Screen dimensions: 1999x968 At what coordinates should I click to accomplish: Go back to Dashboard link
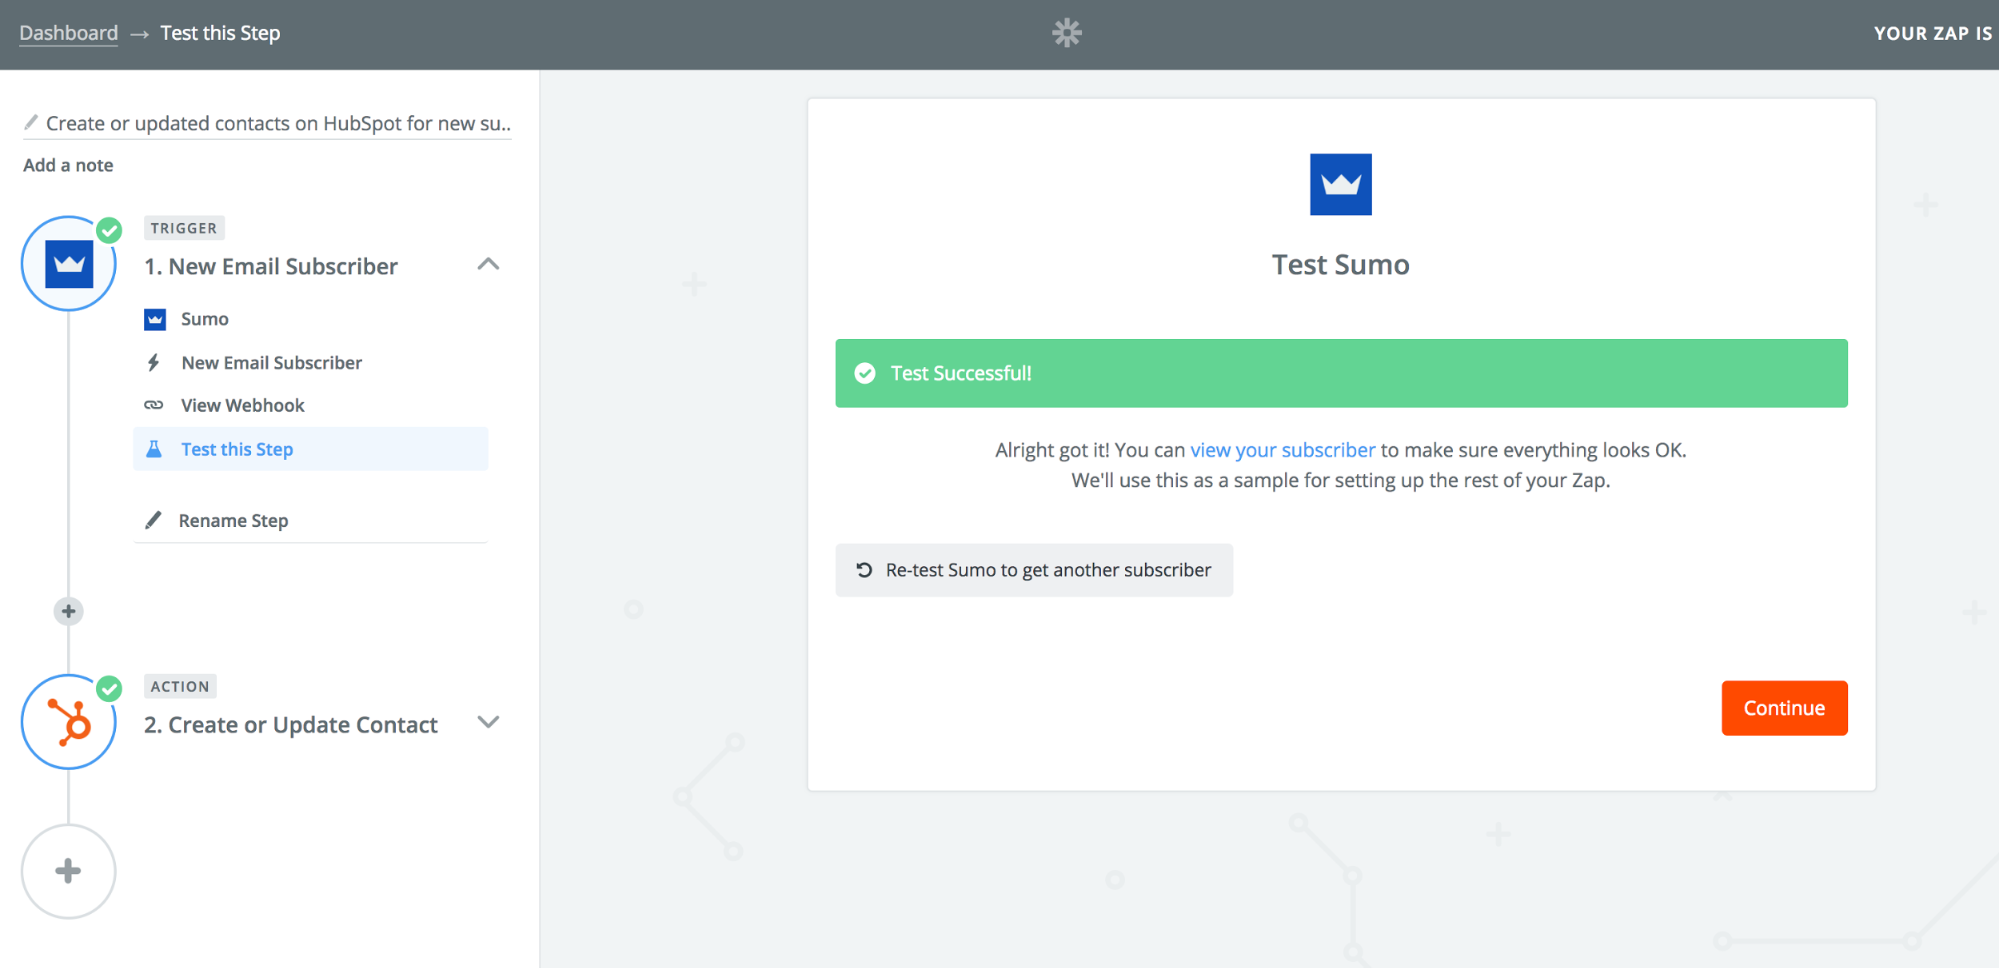tap(69, 33)
